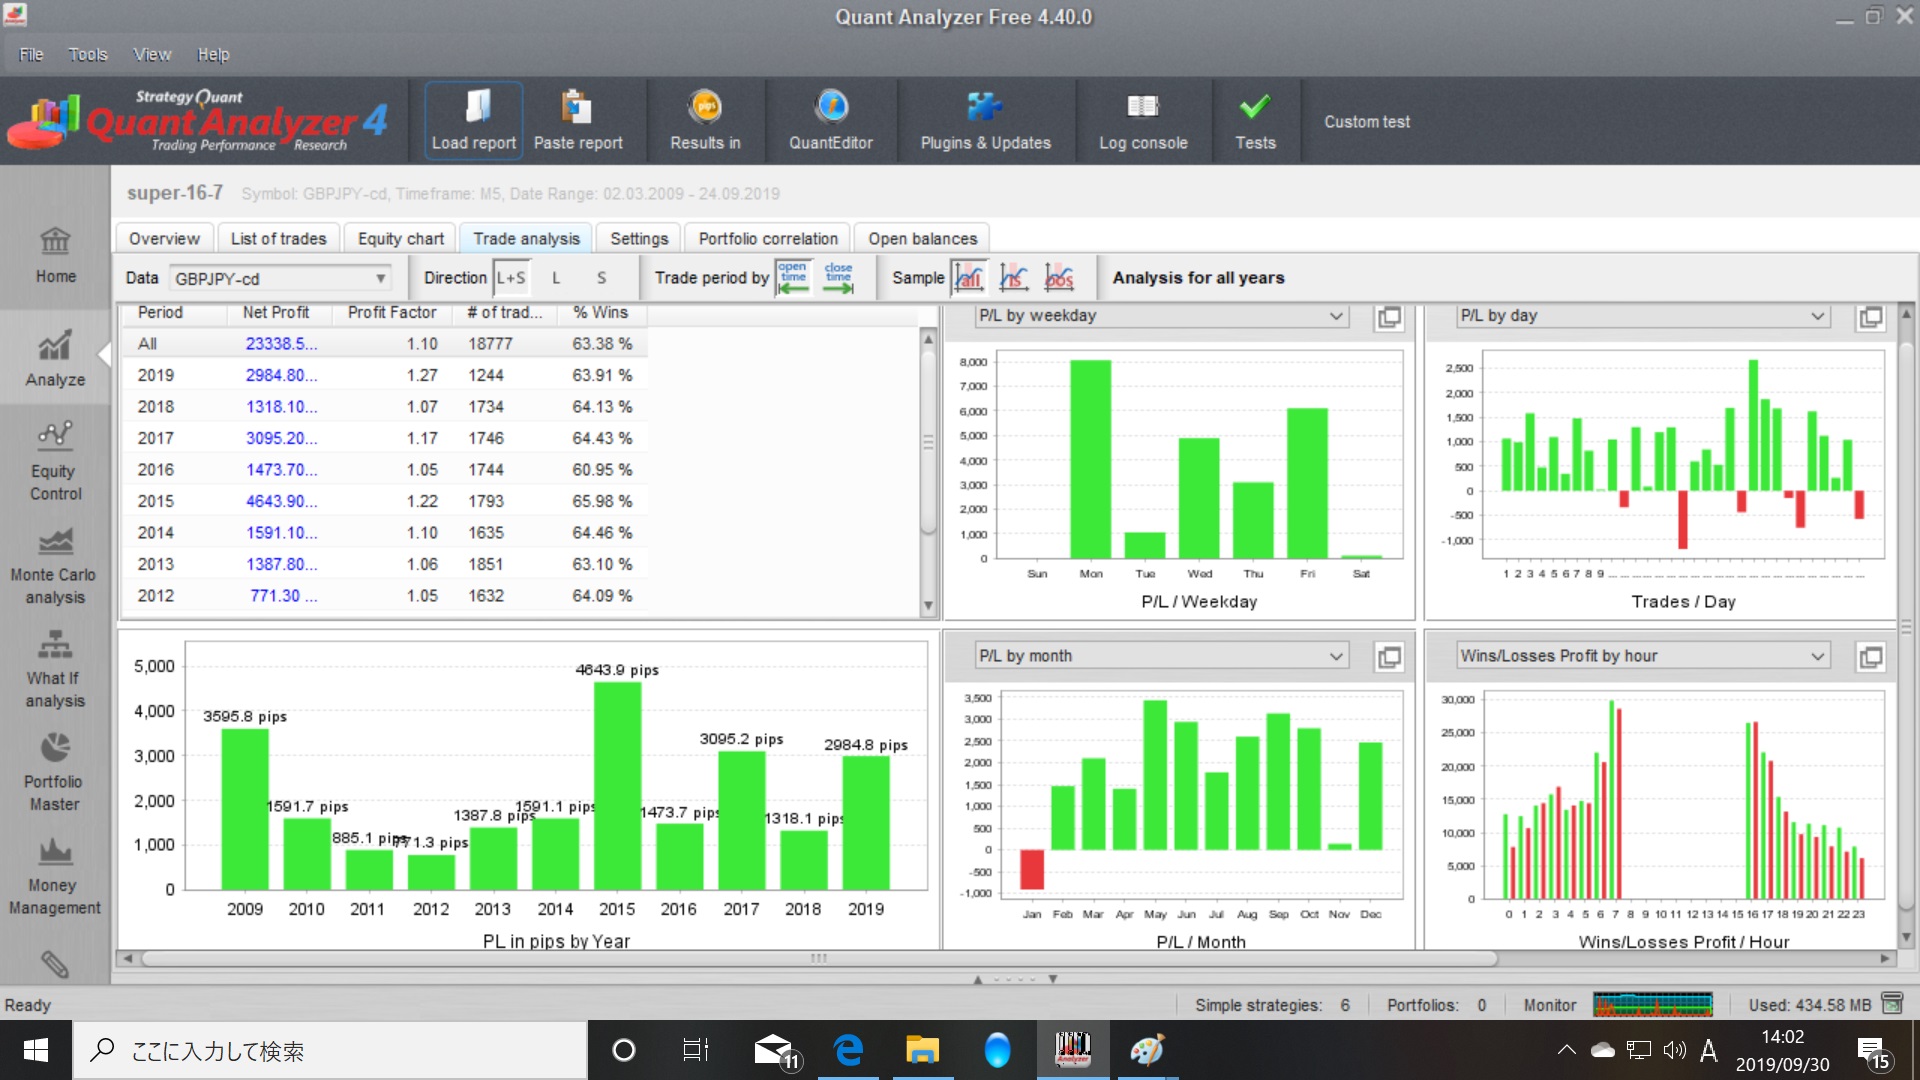Toggle trade period by close time
The image size is (1920, 1080).
pos(838,278)
